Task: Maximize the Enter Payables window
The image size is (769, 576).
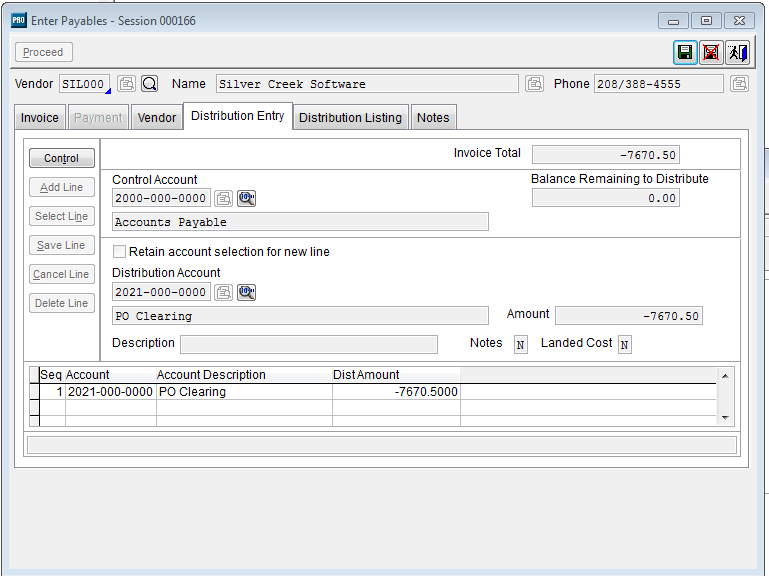Action: click(x=706, y=21)
